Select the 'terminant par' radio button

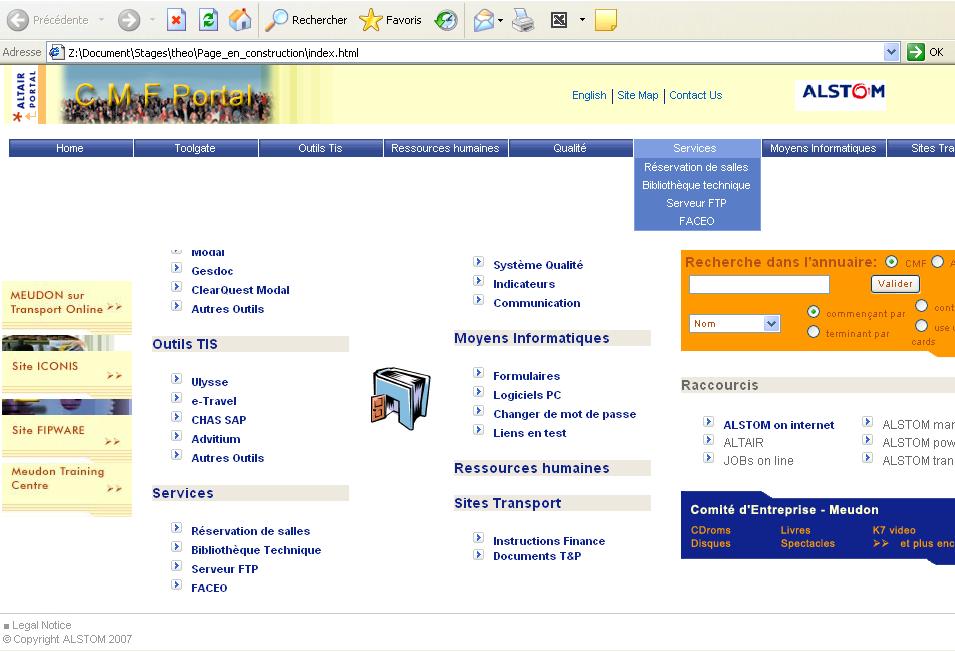point(813,332)
